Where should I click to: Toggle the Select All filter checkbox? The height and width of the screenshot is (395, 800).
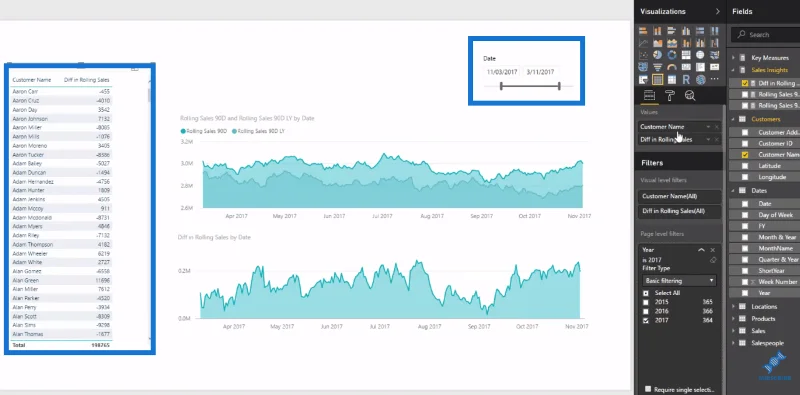point(646,293)
